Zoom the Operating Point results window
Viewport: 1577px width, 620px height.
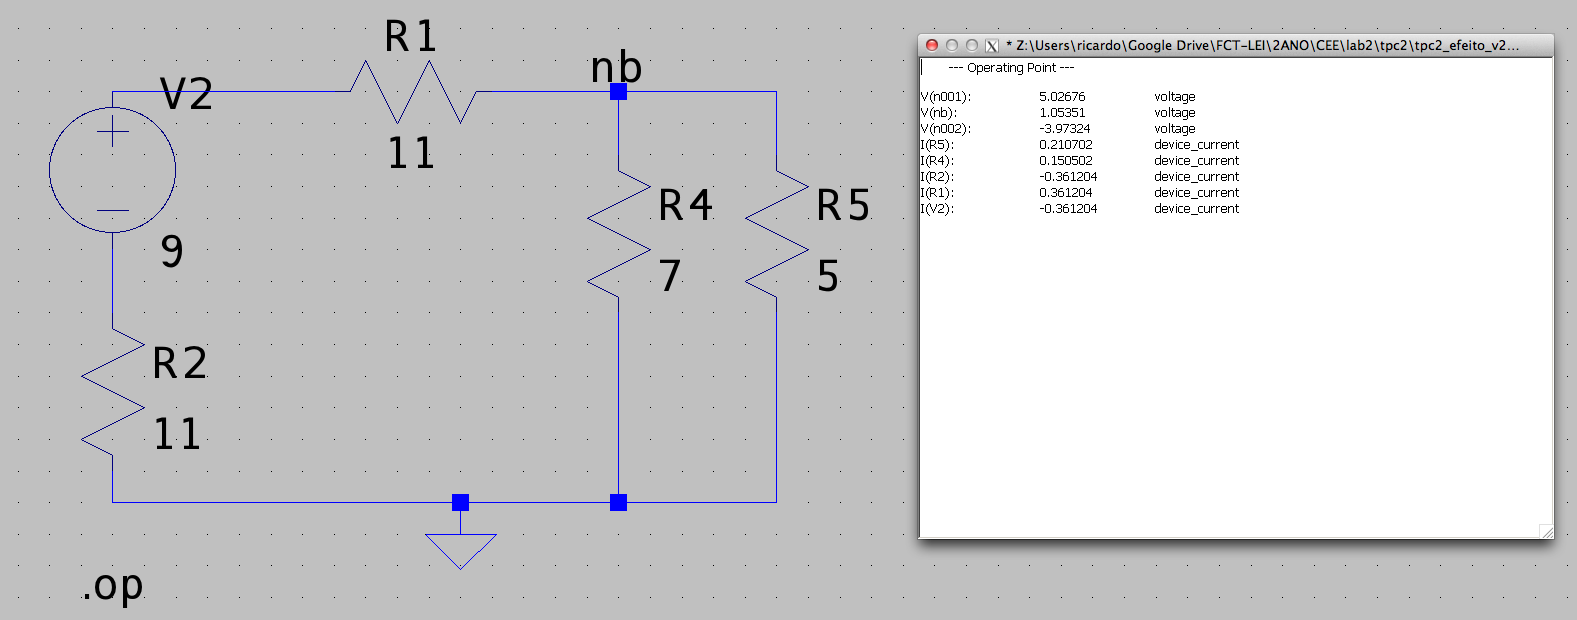[971, 45]
